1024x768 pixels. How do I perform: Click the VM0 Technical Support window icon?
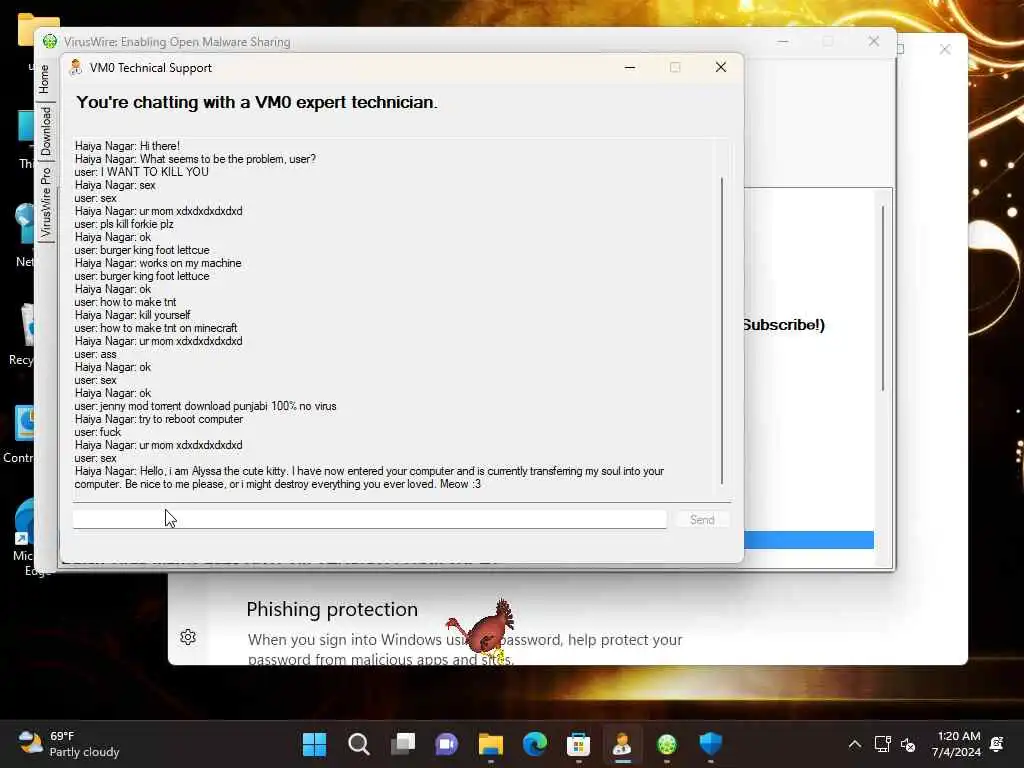76,67
